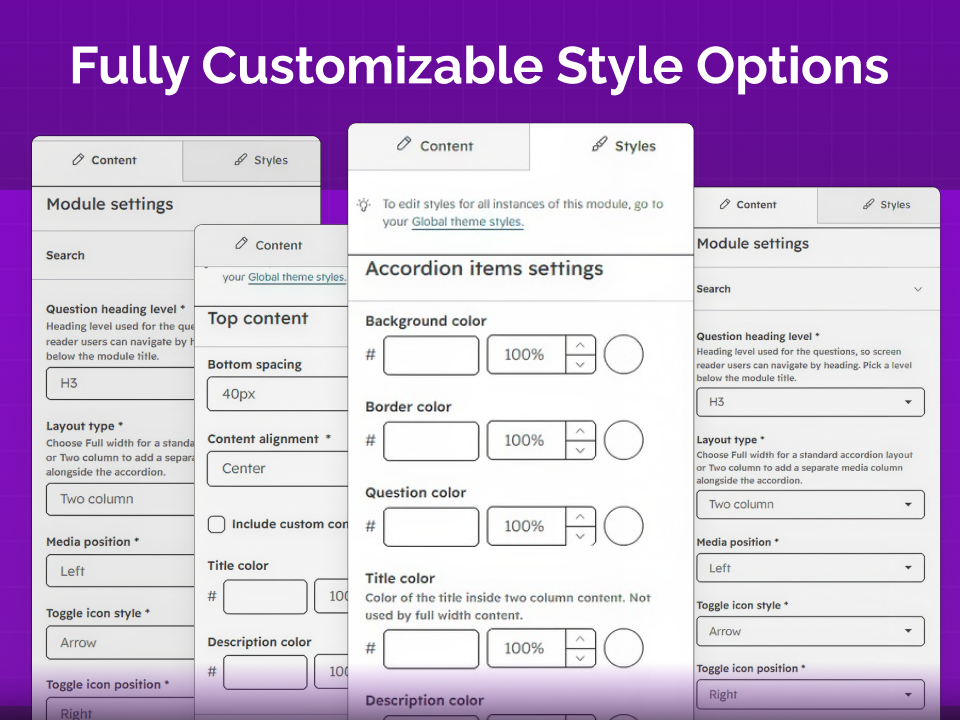Open Media position Left dropdown in far-right panel
The image size is (960, 720).
pos(811,568)
